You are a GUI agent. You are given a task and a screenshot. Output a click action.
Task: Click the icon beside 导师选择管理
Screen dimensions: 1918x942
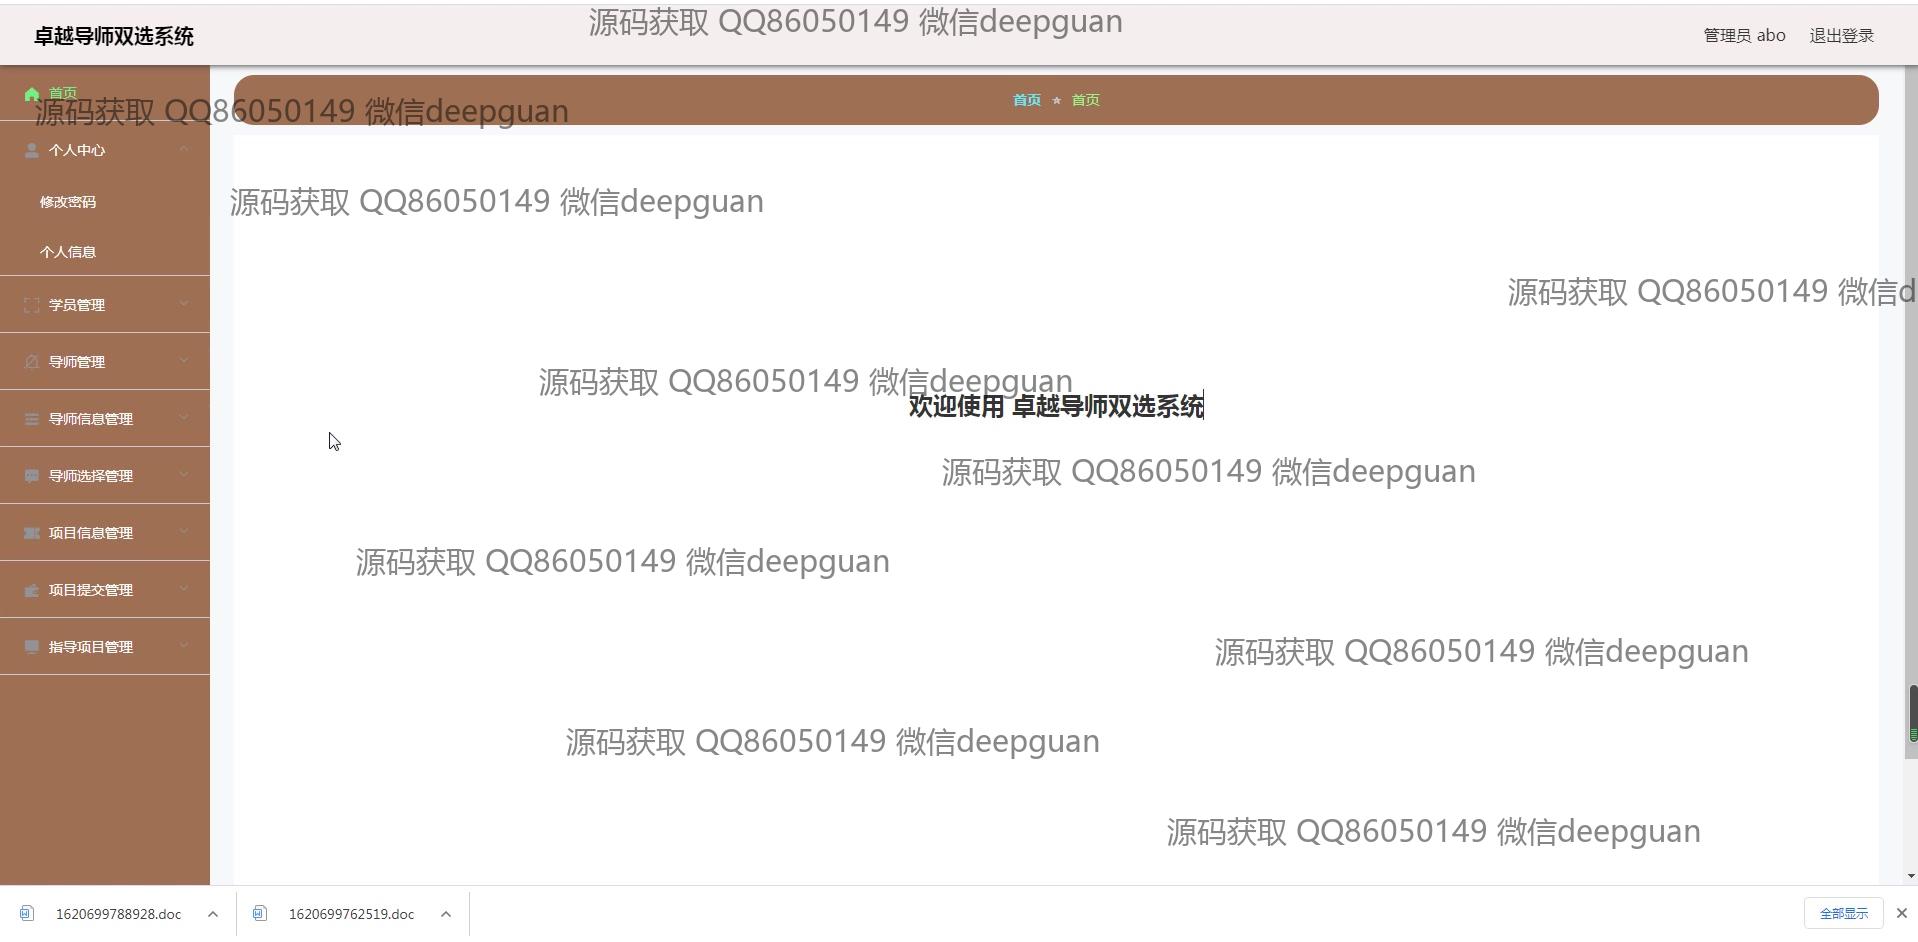[32, 476]
